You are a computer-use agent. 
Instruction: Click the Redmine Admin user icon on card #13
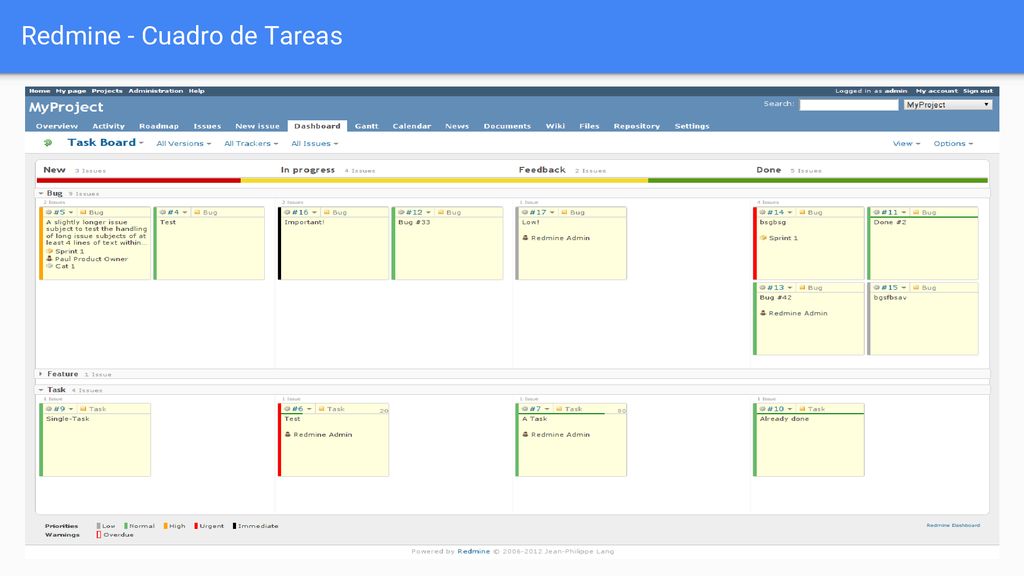(x=763, y=313)
